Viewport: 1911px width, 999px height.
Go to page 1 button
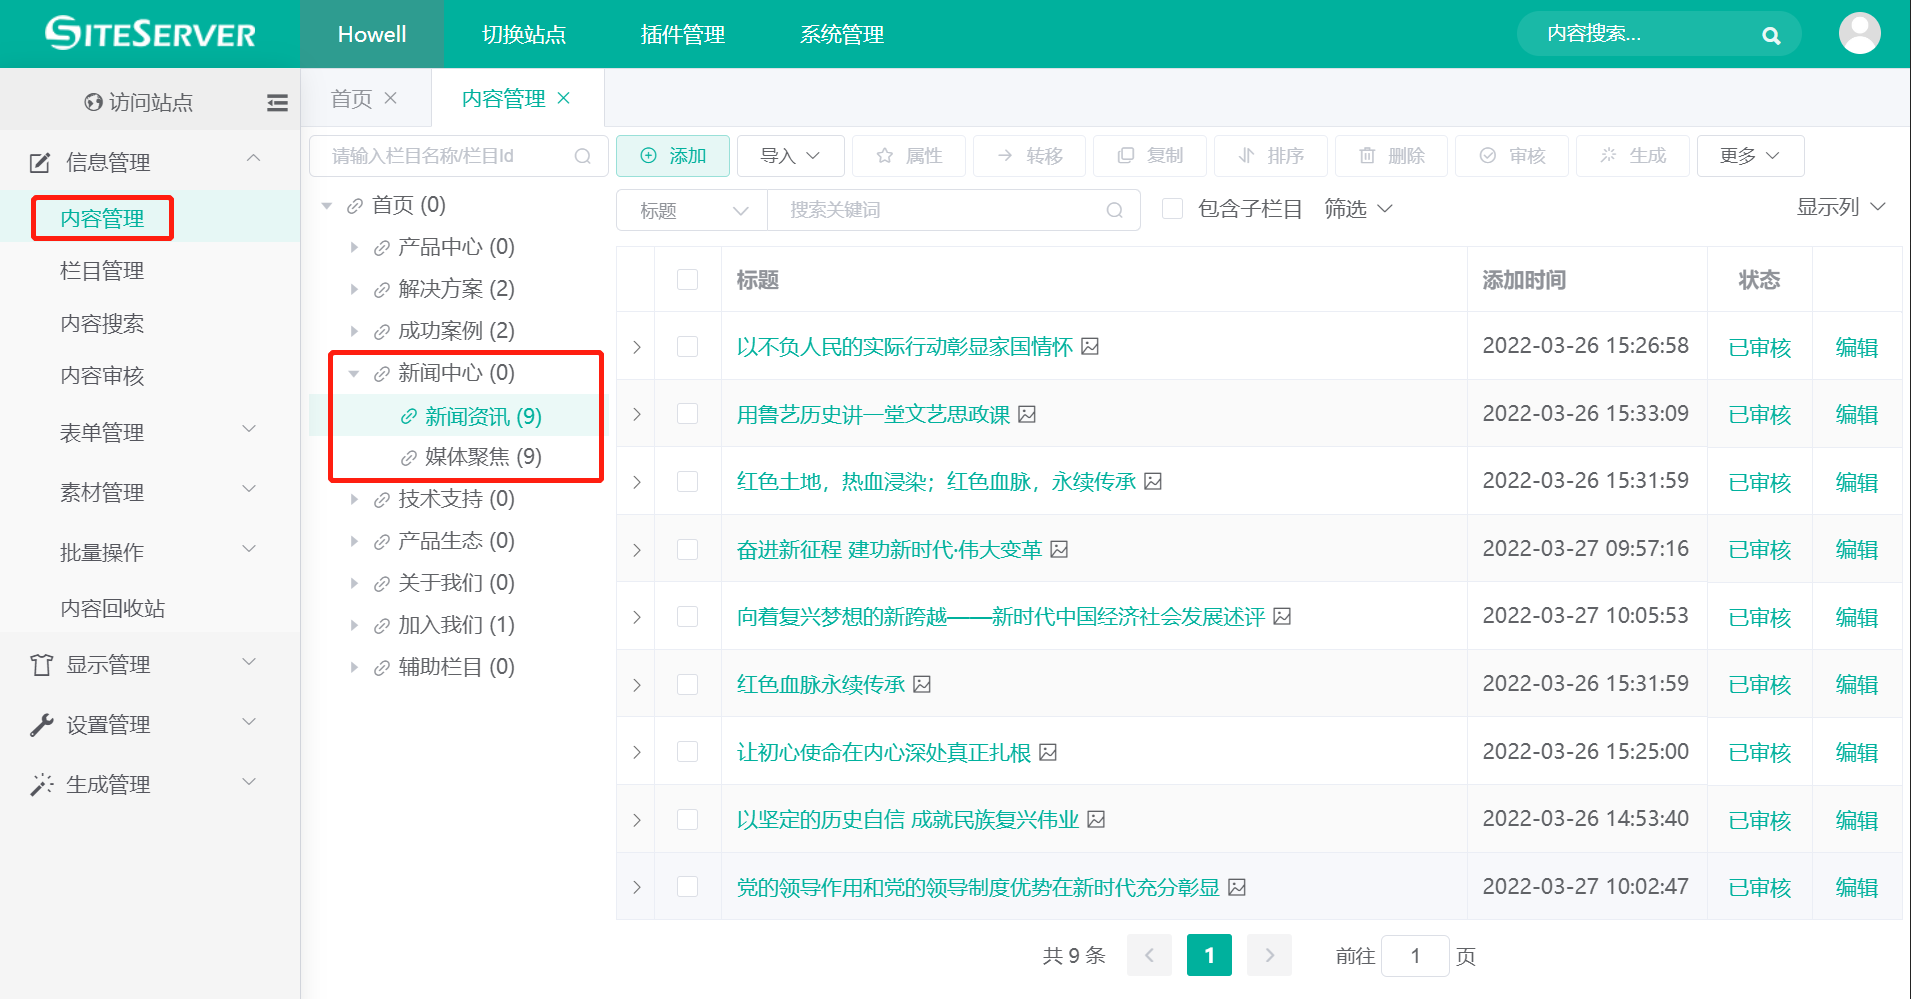[x=1209, y=955]
